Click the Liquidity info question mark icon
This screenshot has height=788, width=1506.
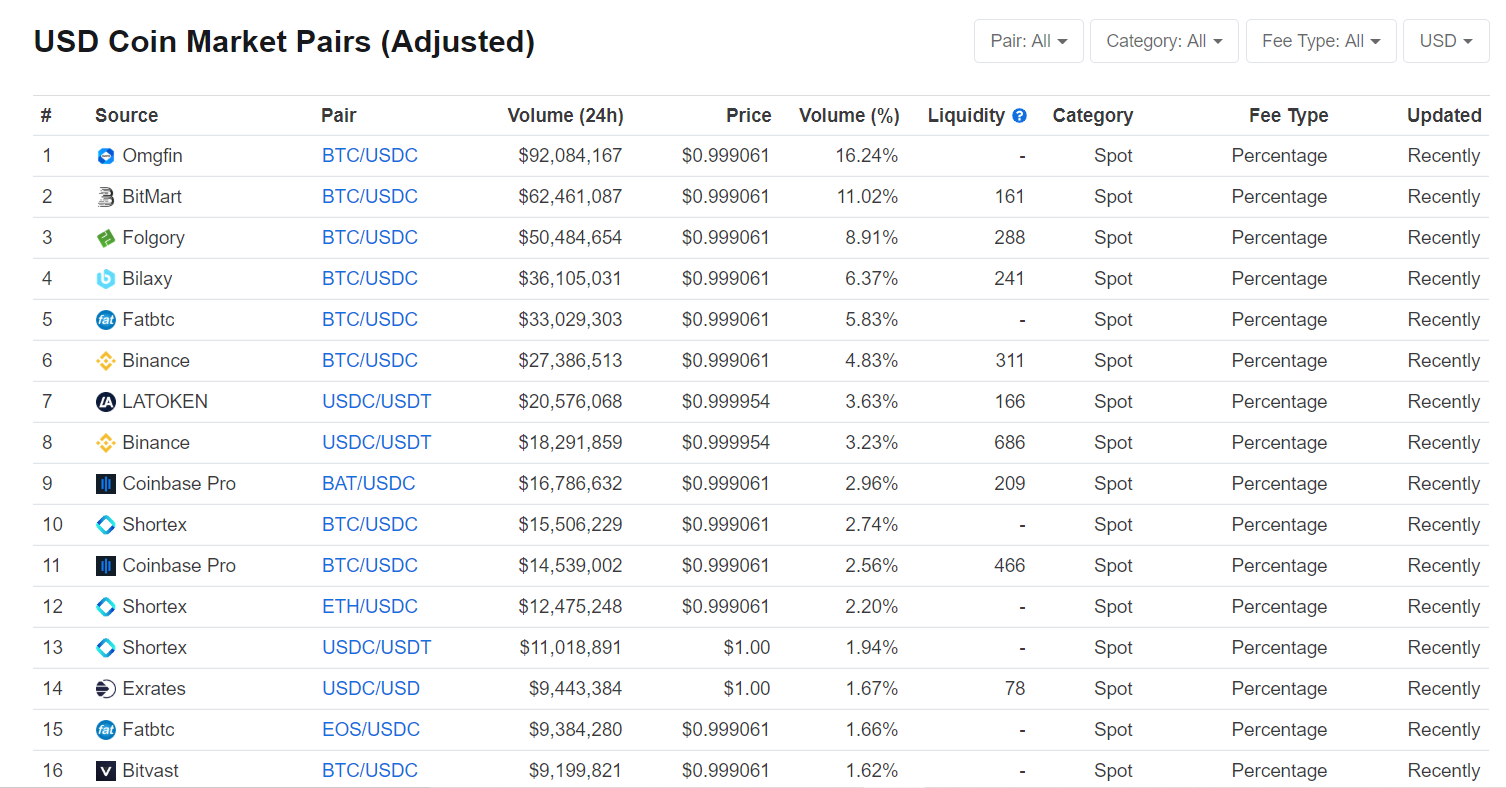tap(1019, 116)
